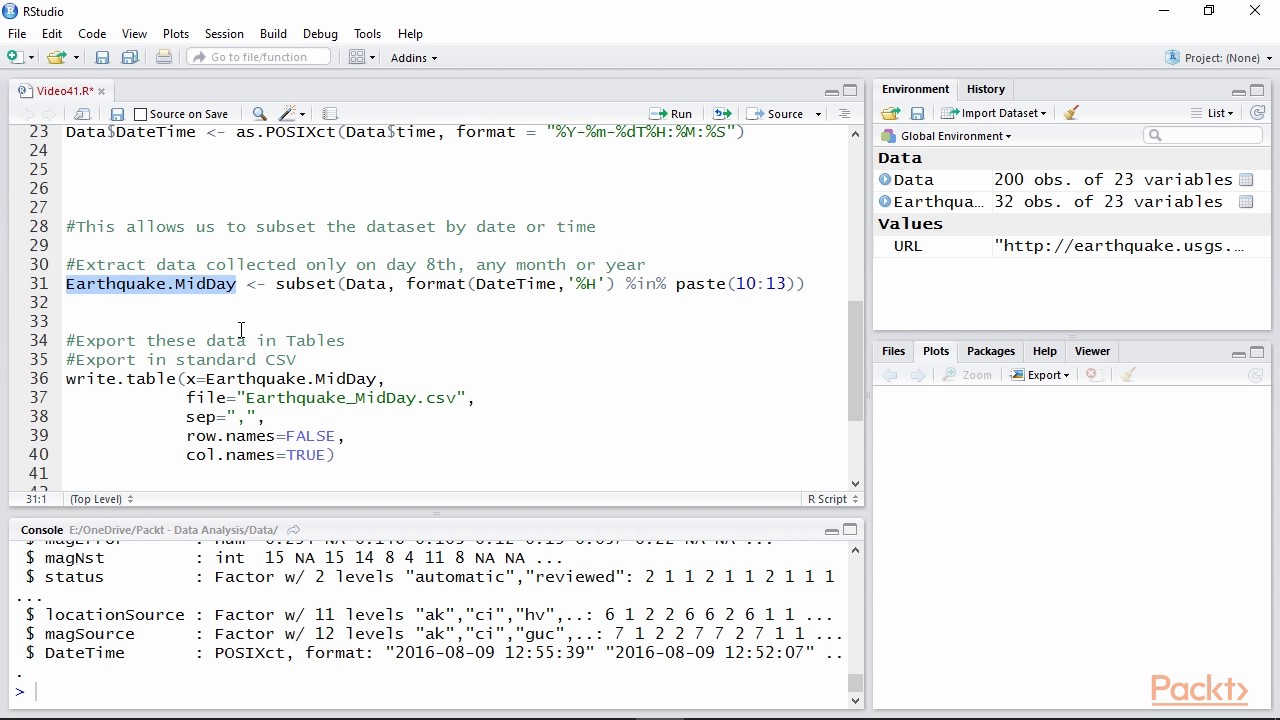Viewport: 1280px width, 720px height.
Task: View the Data frame as a table grid
Action: [x=1246, y=180]
